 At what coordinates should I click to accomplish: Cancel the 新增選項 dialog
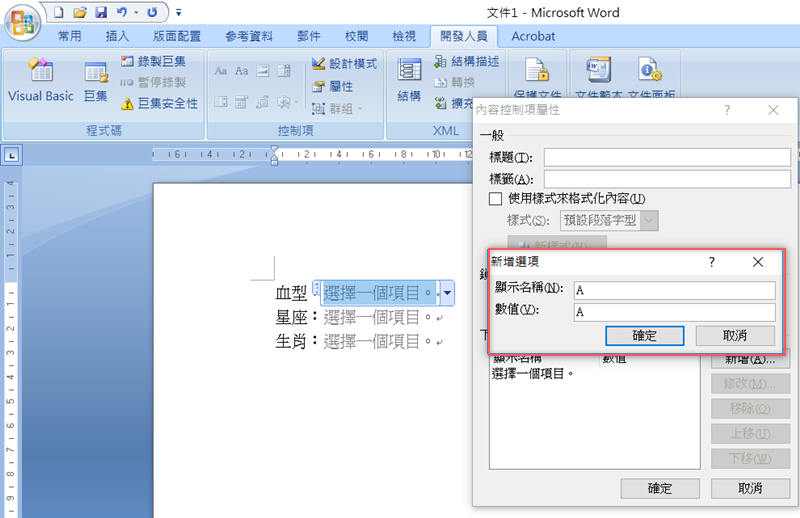[x=735, y=336]
